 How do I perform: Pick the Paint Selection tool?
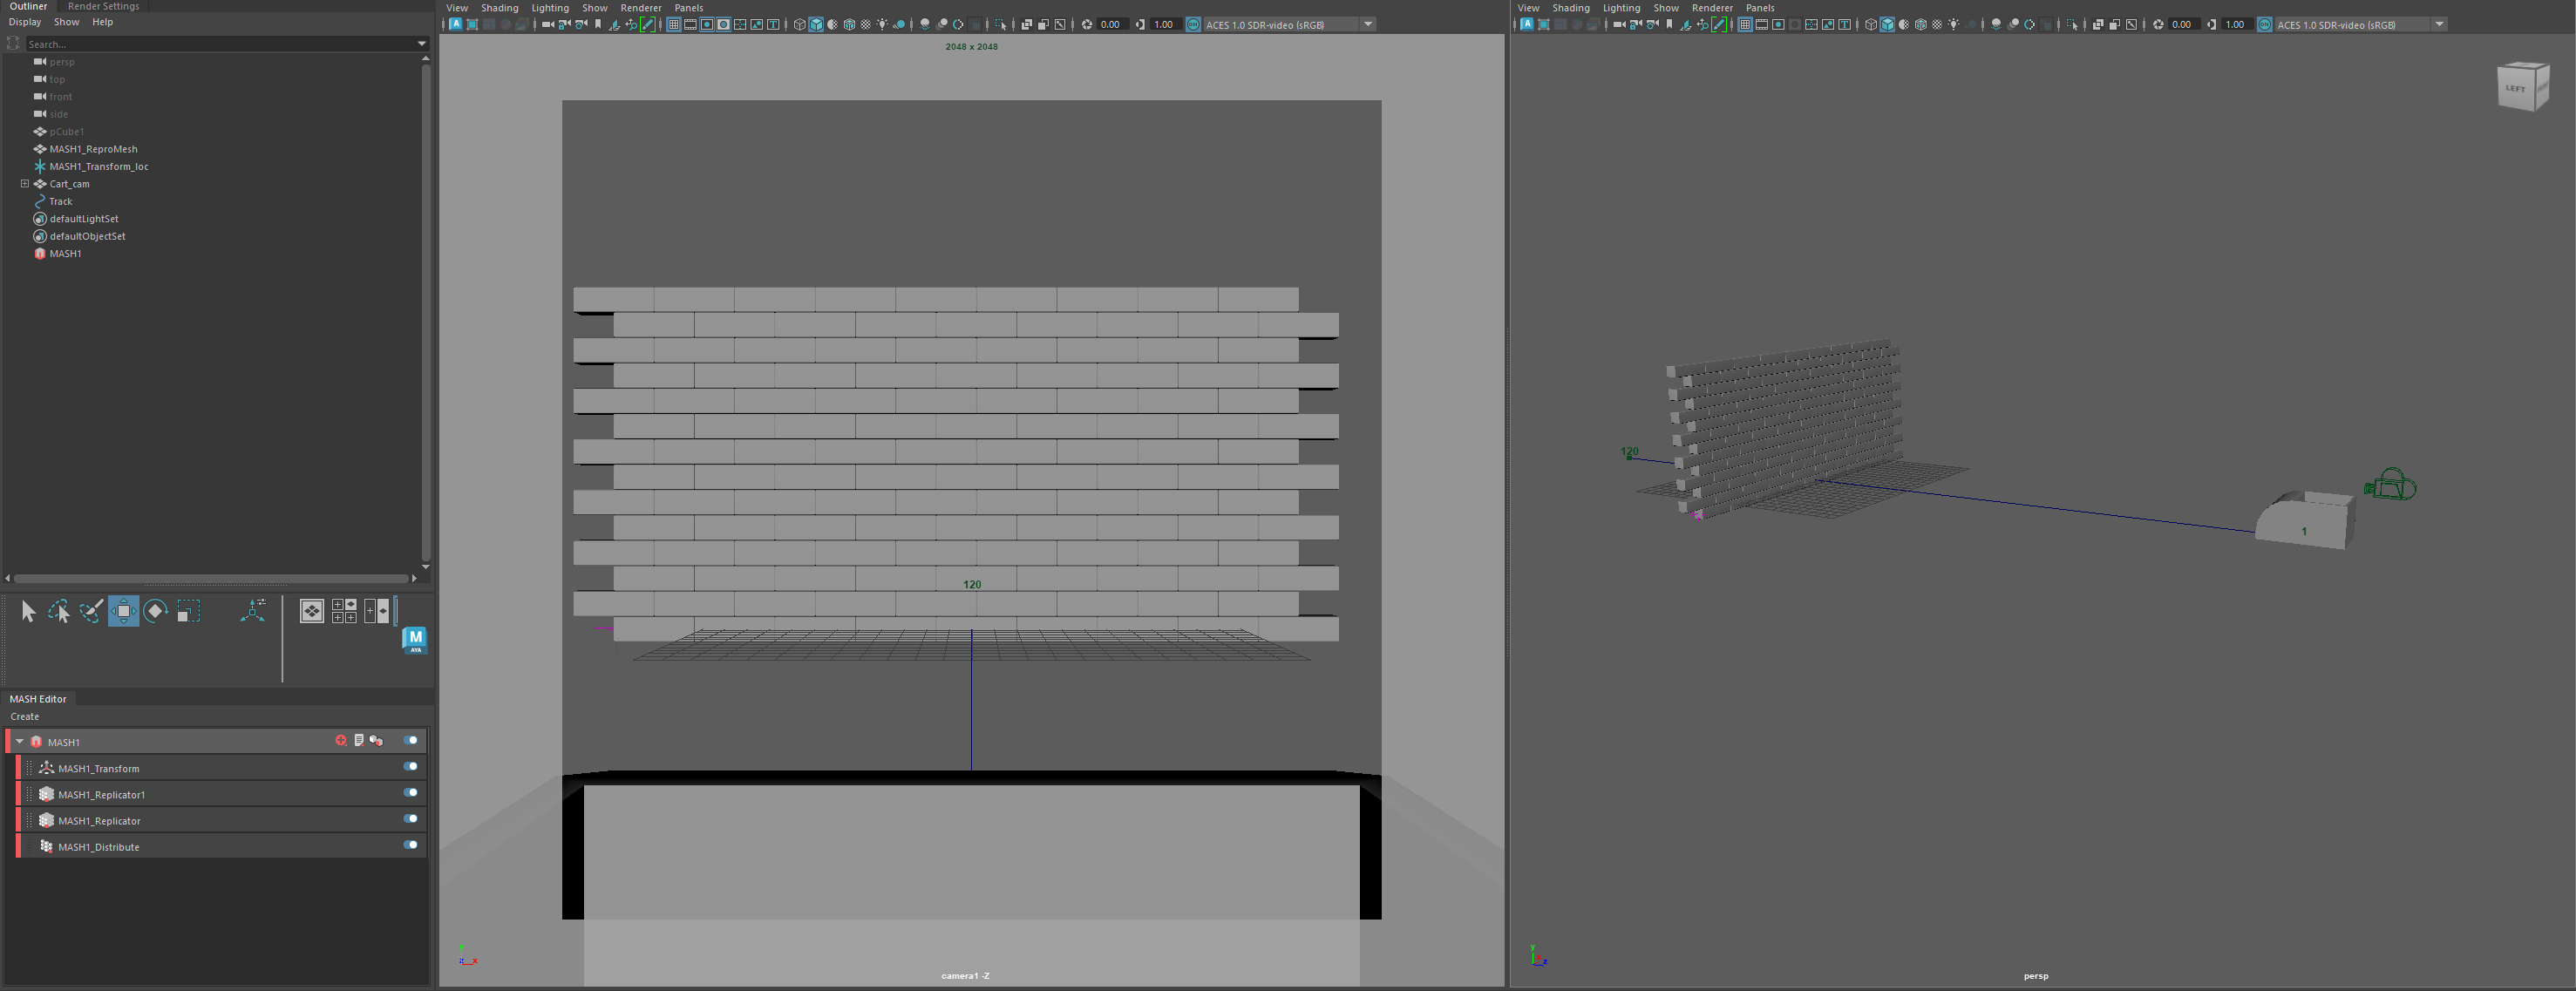click(91, 611)
